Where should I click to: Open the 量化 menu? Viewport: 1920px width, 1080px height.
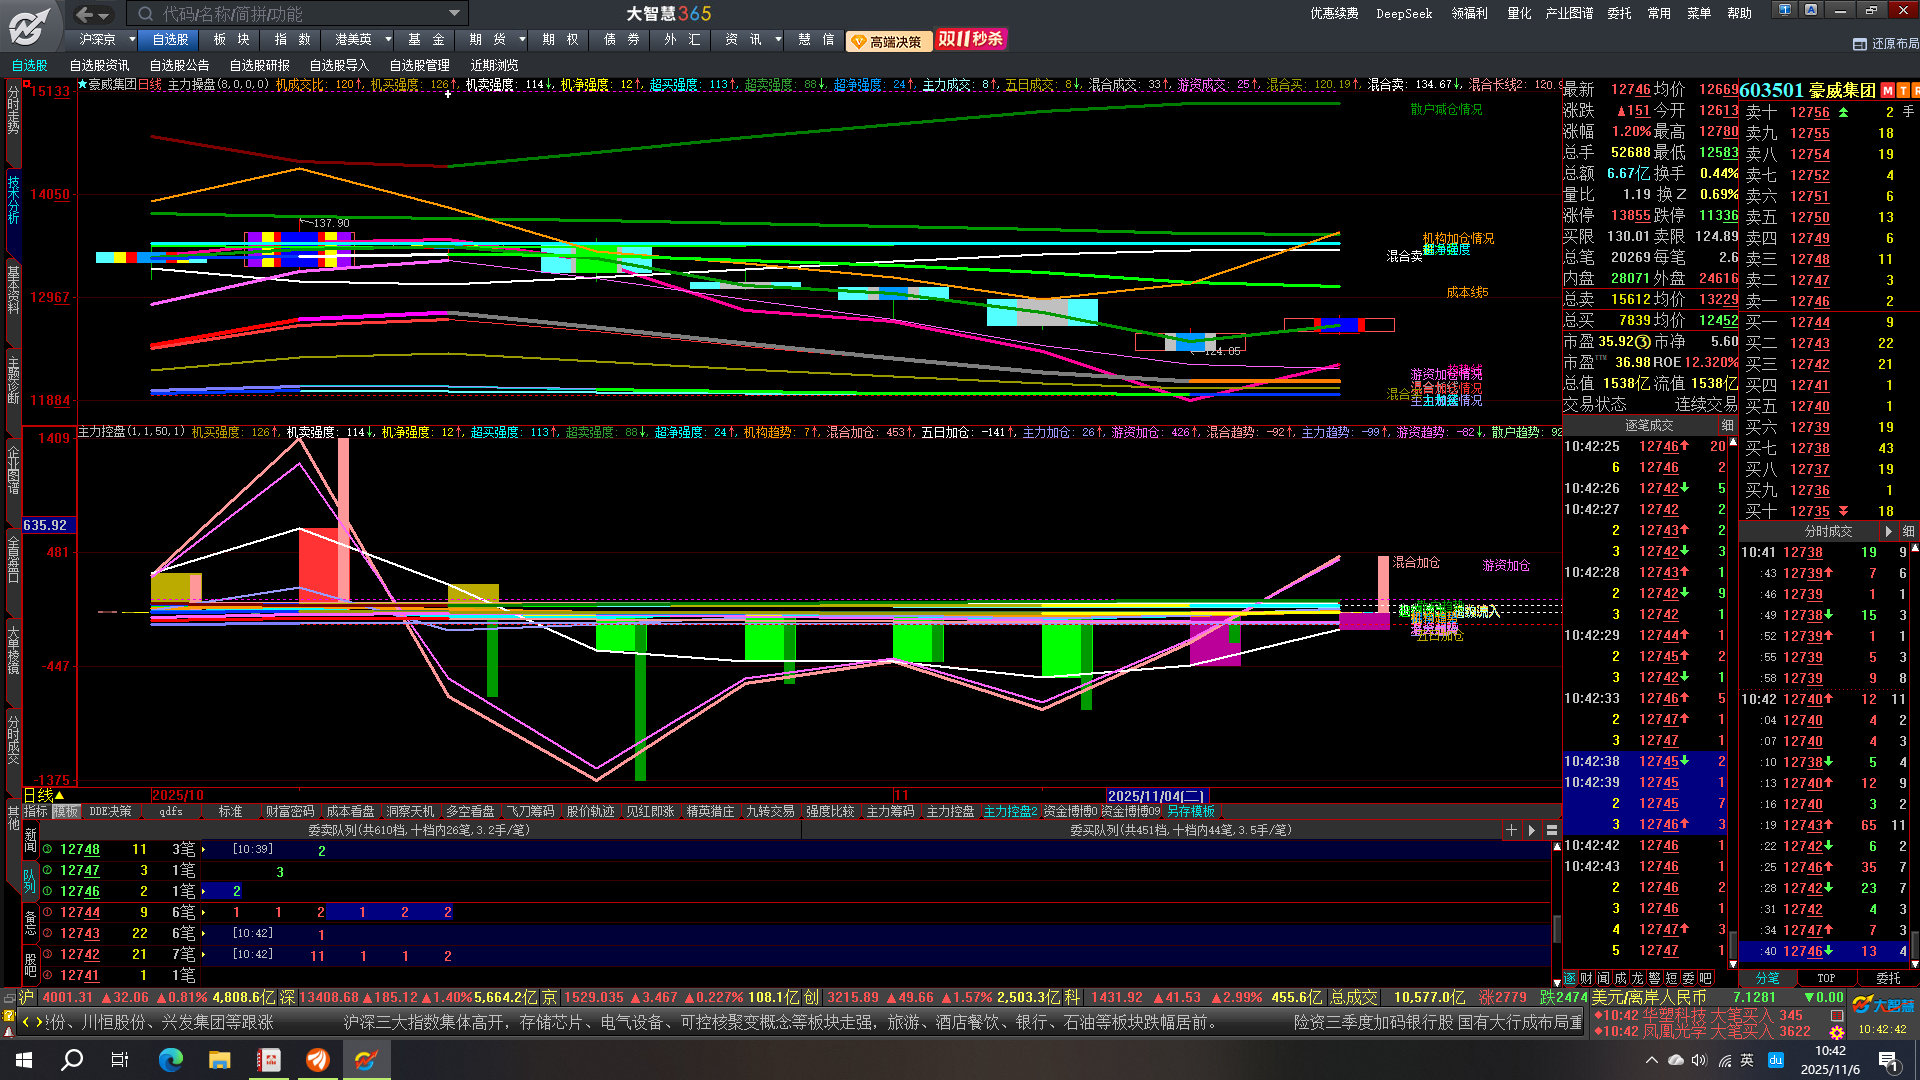click(x=1519, y=13)
